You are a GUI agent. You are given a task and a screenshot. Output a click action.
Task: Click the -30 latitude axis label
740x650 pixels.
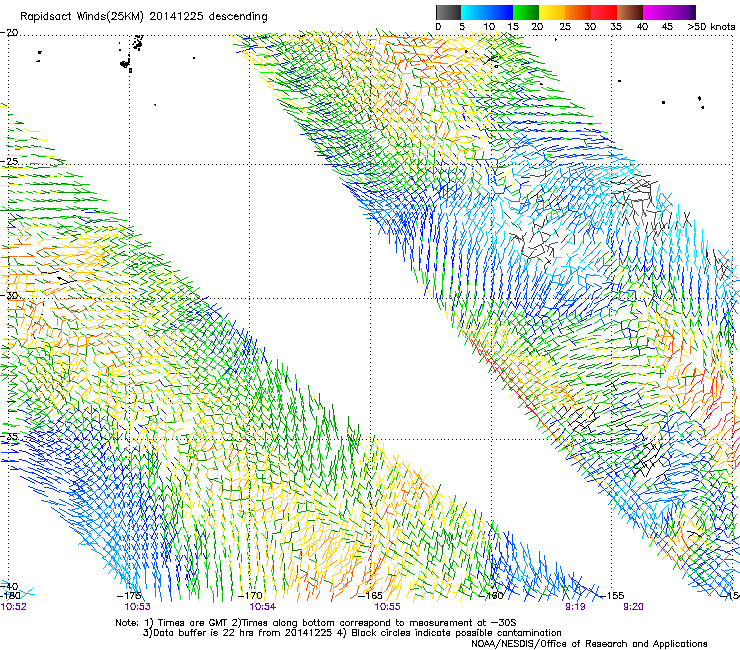click(x=9, y=296)
